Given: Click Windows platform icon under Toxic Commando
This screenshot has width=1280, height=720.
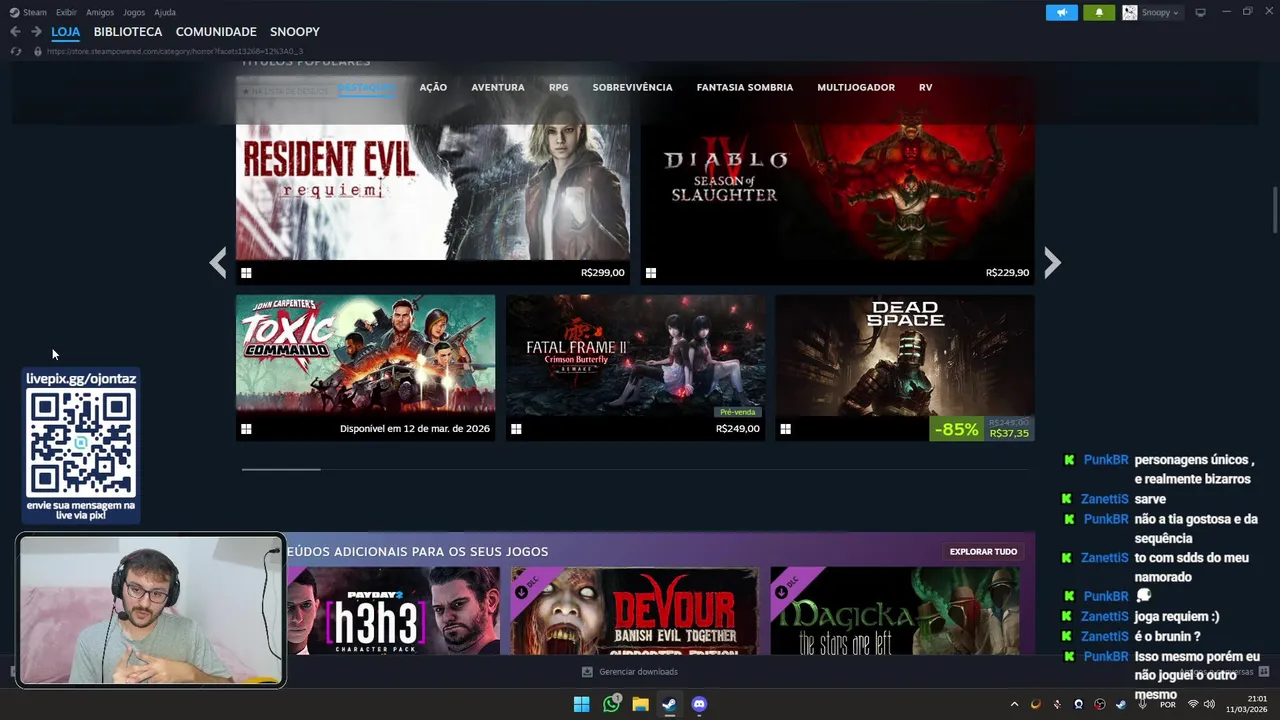Looking at the screenshot, I should pyautogui.click(x=246, y=429).
